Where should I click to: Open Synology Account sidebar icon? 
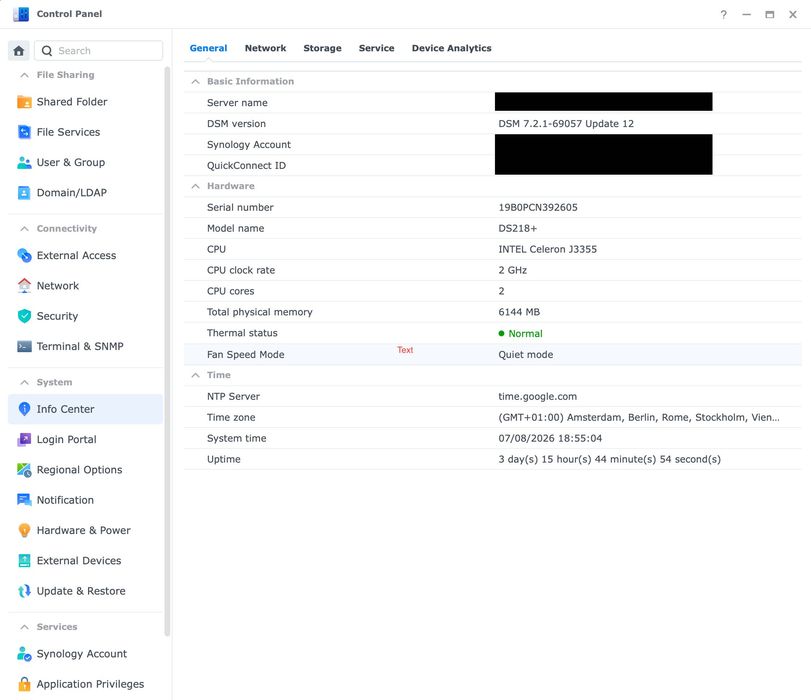24,654
